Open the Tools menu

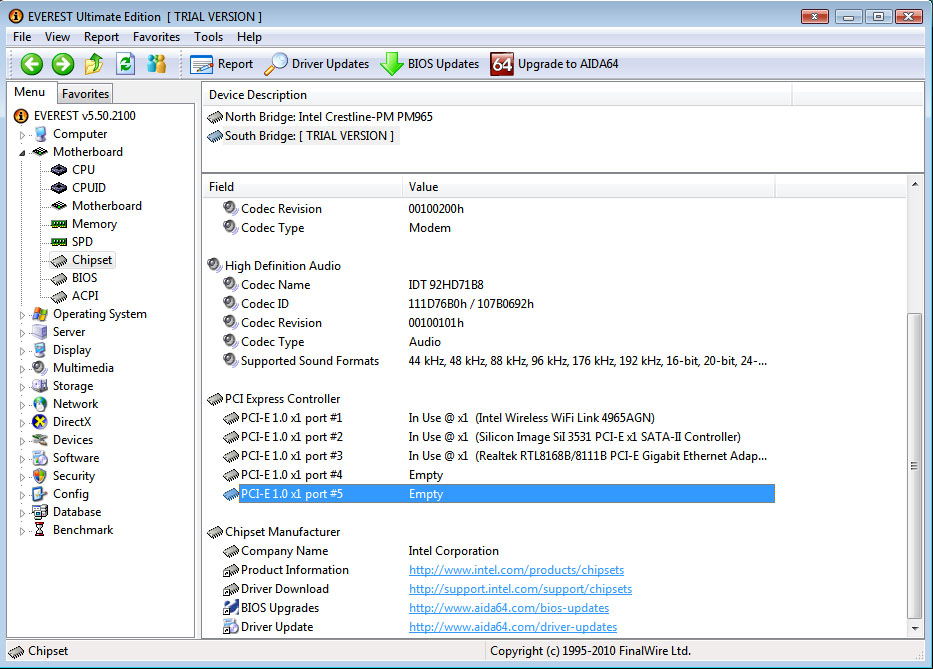tap(208, 37)
